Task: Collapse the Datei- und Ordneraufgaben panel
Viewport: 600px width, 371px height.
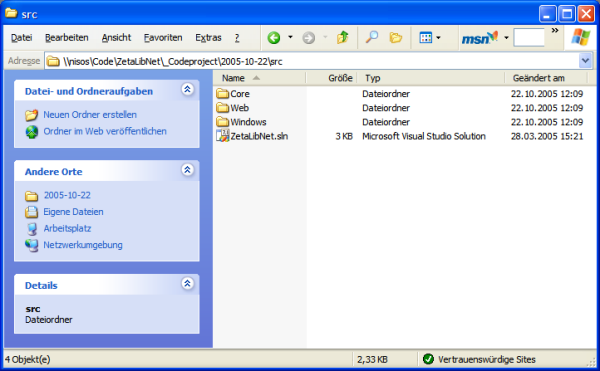Action: [187, 89]
